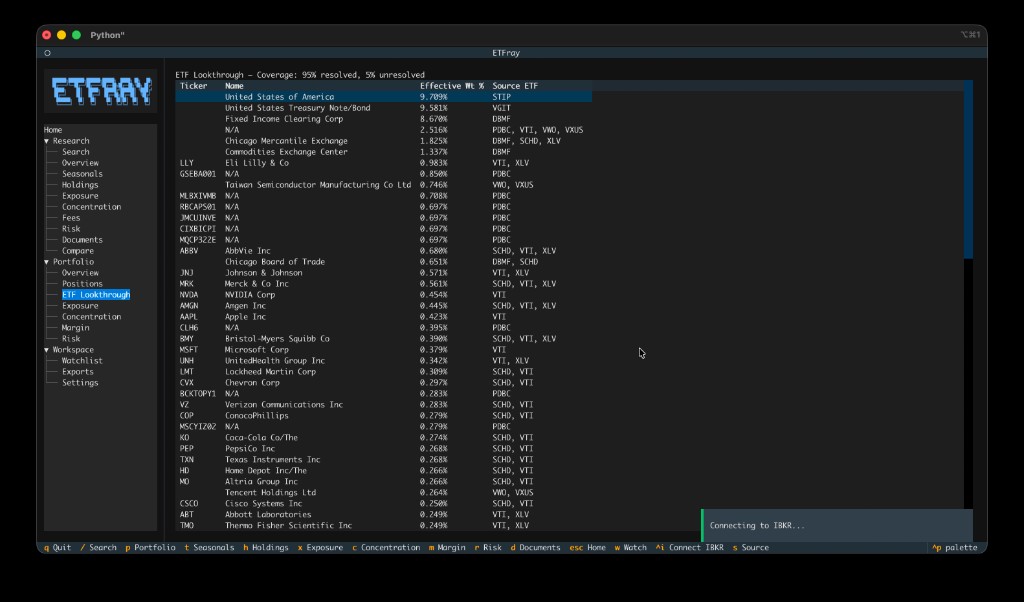Click Risk in footer bar

click(488, 547)
